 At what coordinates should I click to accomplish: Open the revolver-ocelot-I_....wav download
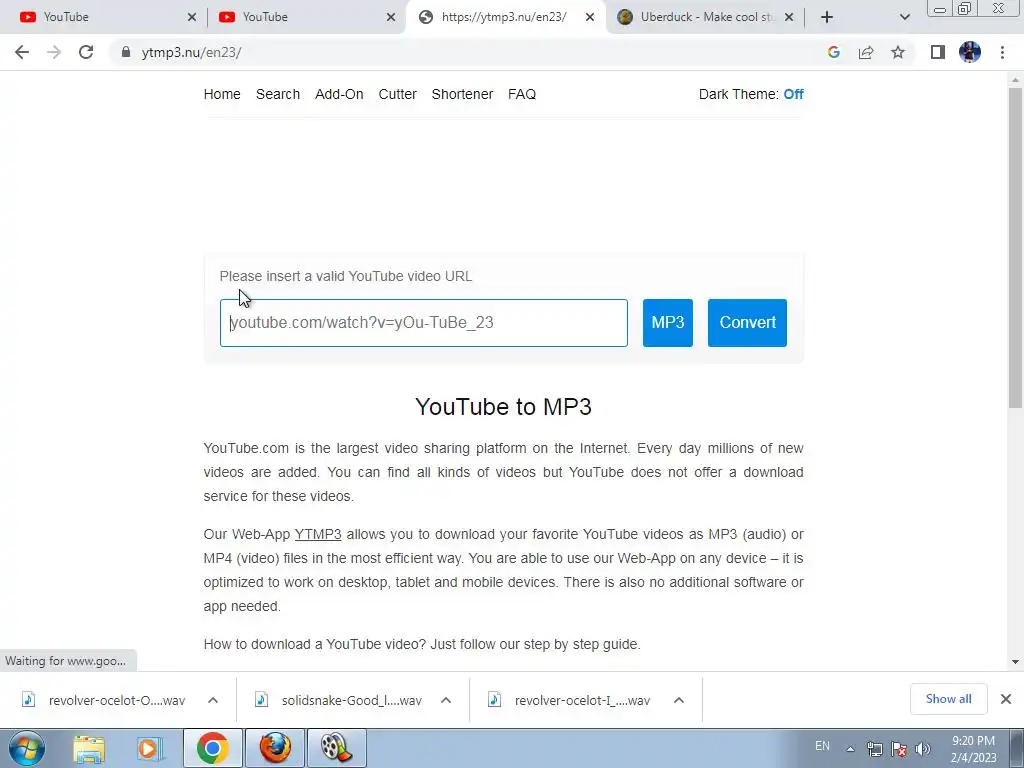(570, 700)
